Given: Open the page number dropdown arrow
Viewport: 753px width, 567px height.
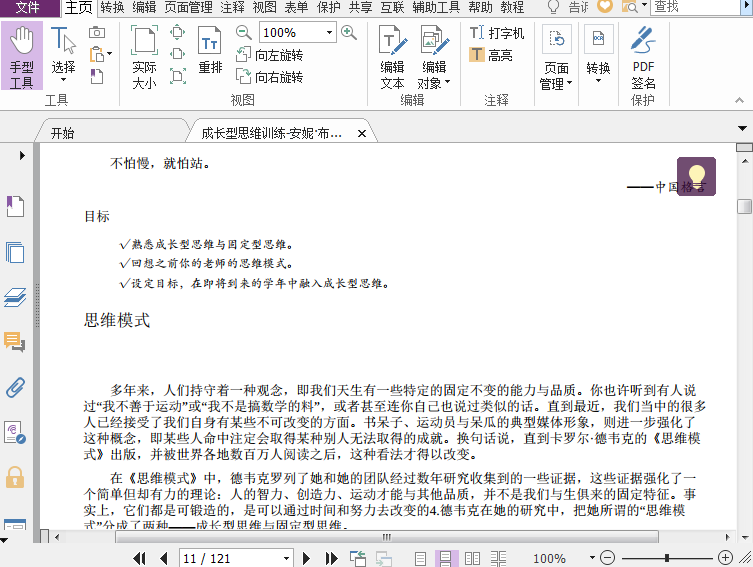Looking at the screenshot, I should [x=287, y=558].
